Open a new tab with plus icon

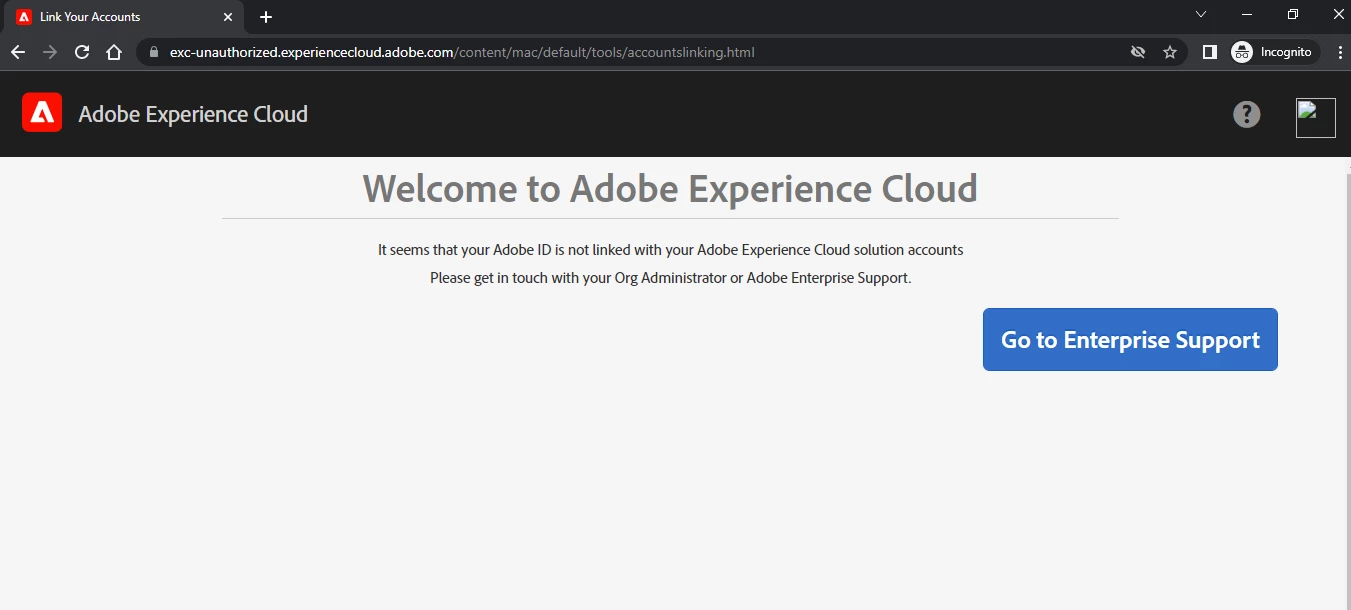coord(266,17)
